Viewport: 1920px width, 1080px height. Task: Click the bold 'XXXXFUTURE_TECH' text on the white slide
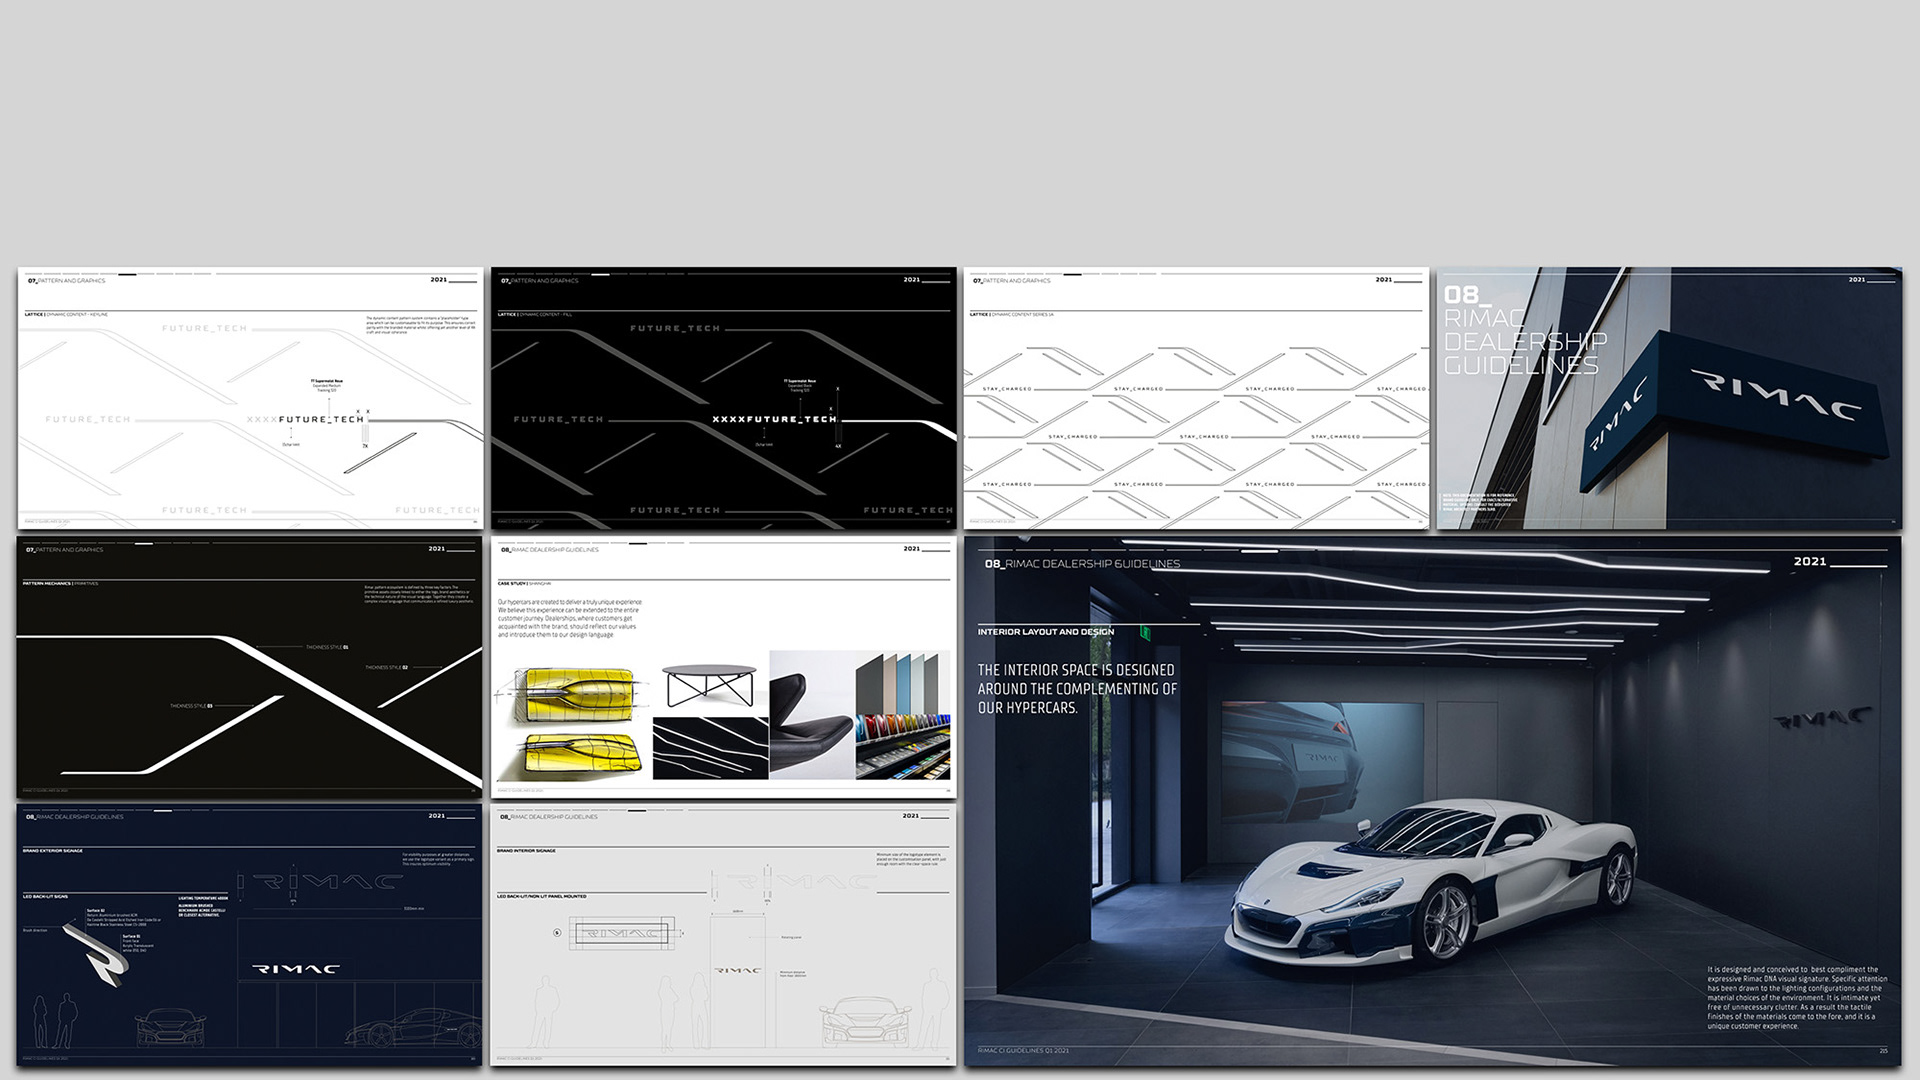coord(306,420)
